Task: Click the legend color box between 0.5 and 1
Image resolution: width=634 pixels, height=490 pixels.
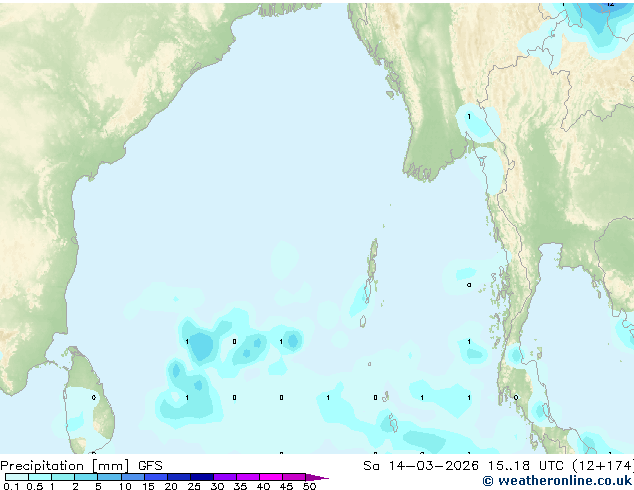Action: coord(40,477)
